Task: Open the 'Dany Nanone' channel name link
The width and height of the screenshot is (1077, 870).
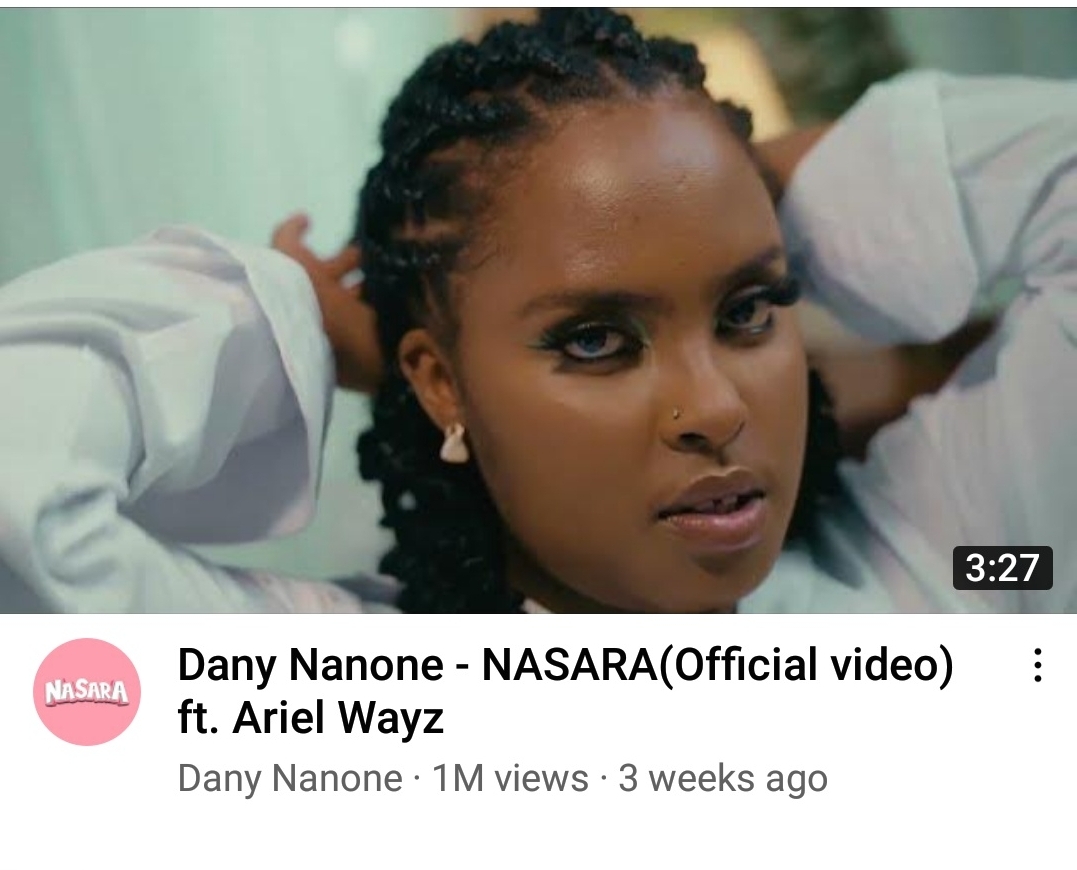Action: click(290, 778)
